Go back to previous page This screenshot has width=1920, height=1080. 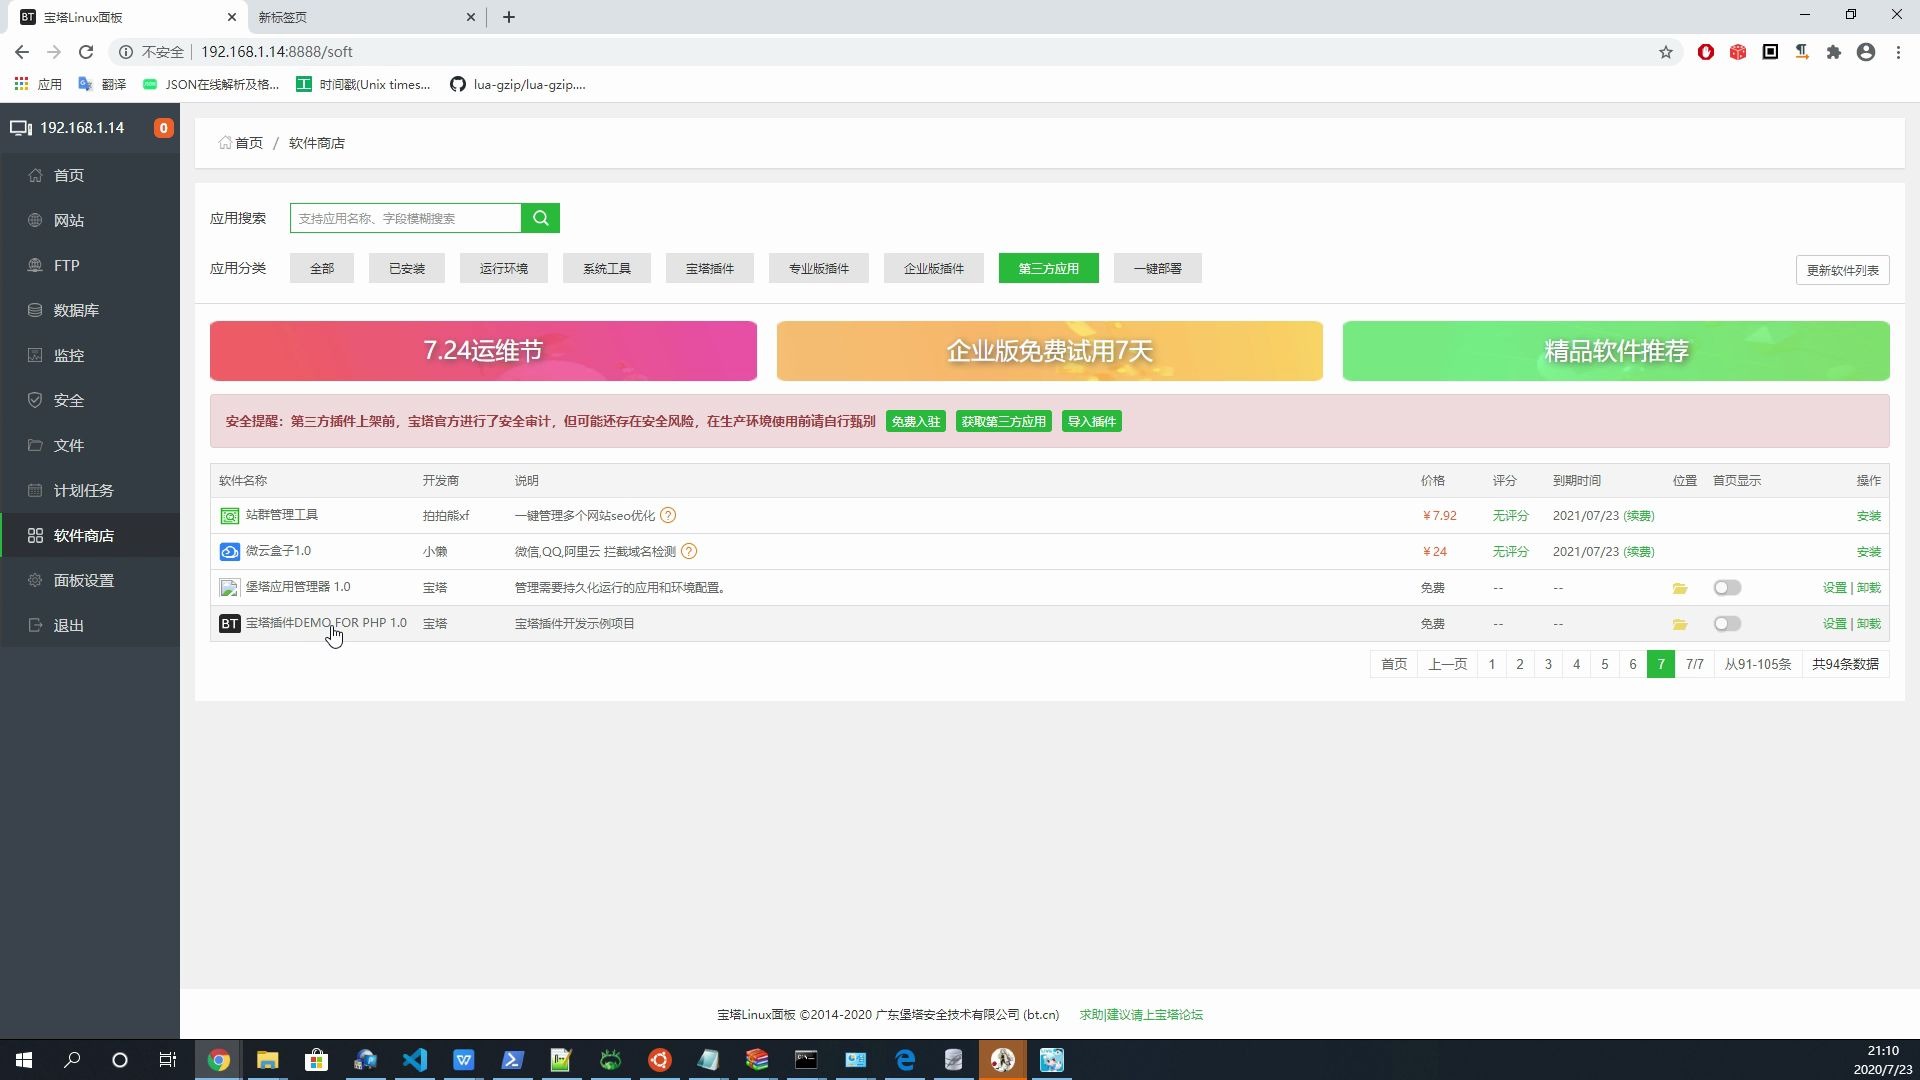tap(22, 52)
